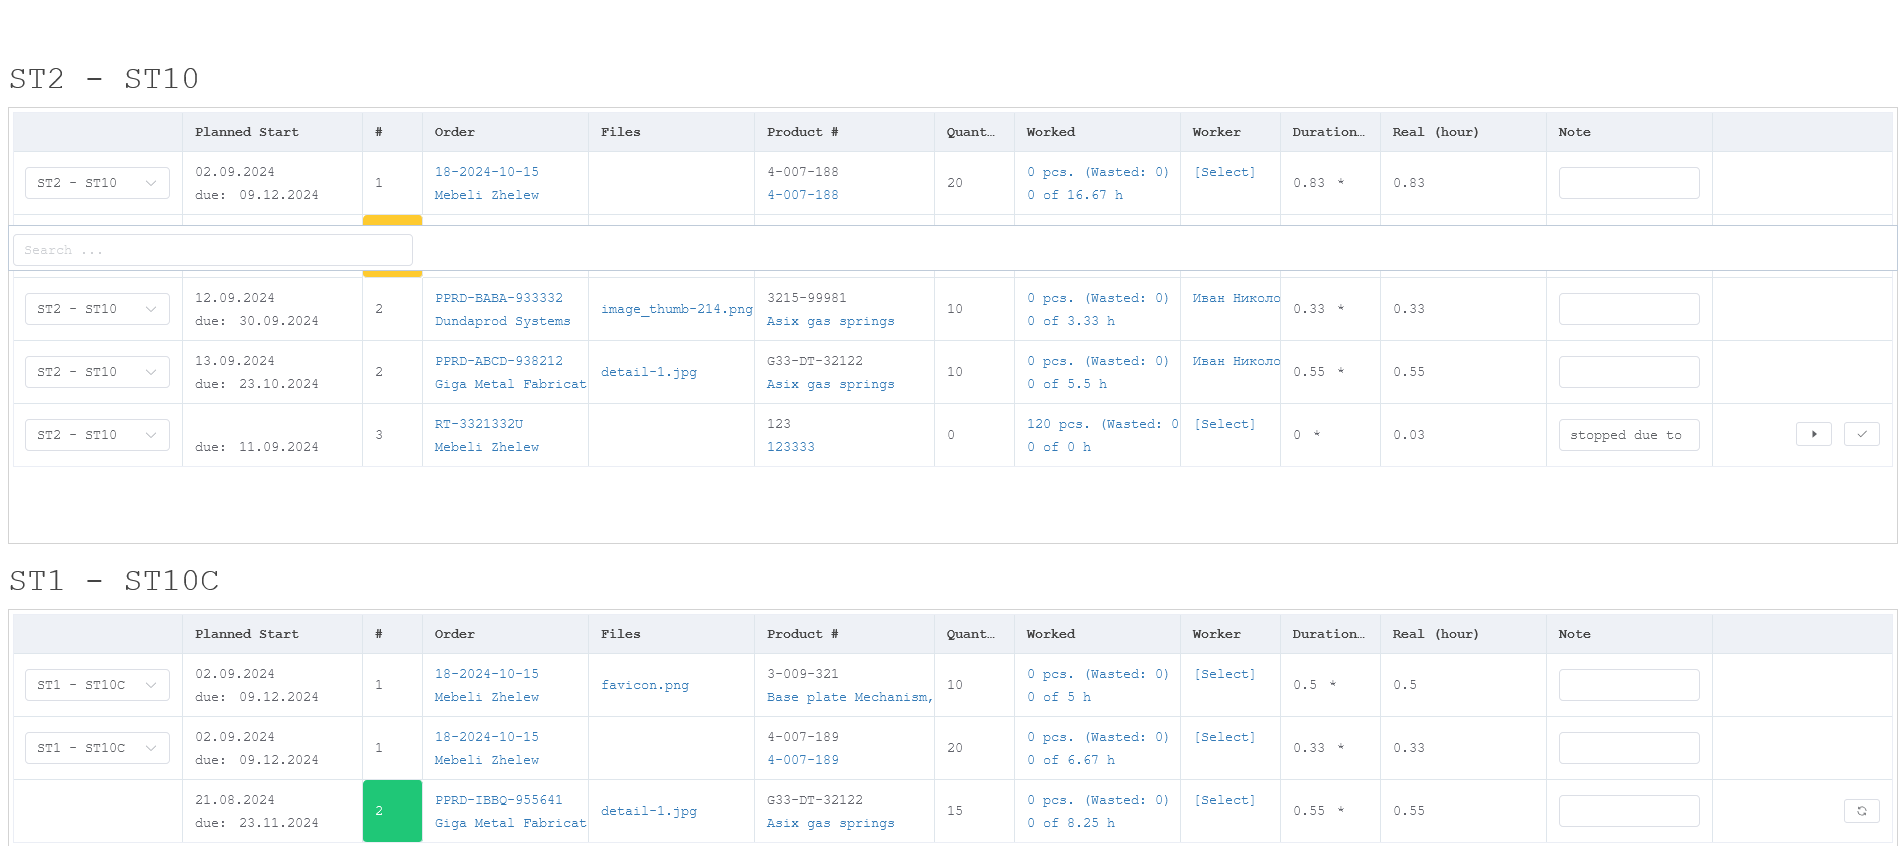
Task: Open blue 4-007-189 product link
Action: pos(802,760)
